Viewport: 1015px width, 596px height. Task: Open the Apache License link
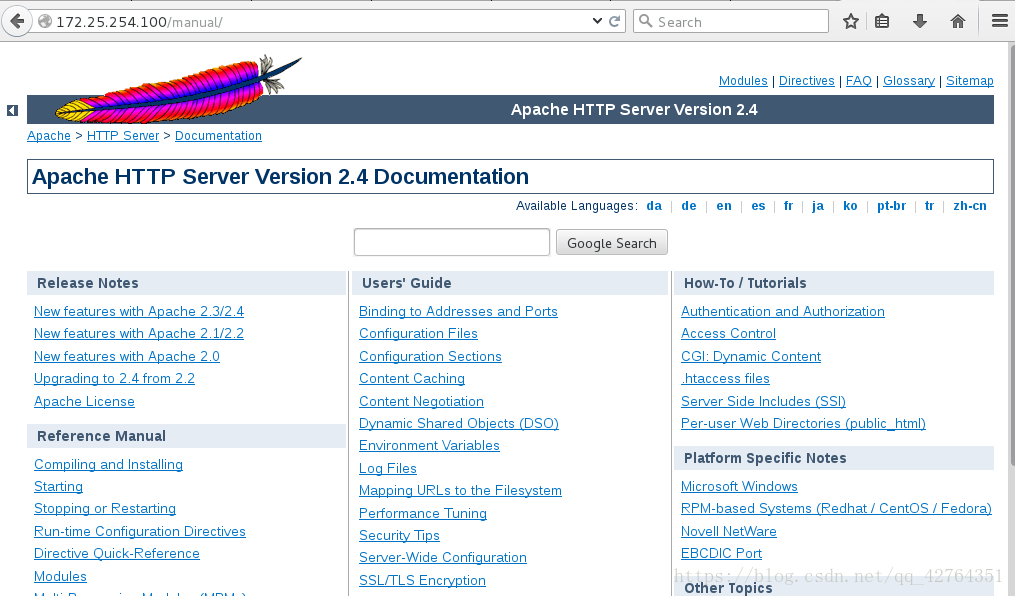[x=84, y=401]
